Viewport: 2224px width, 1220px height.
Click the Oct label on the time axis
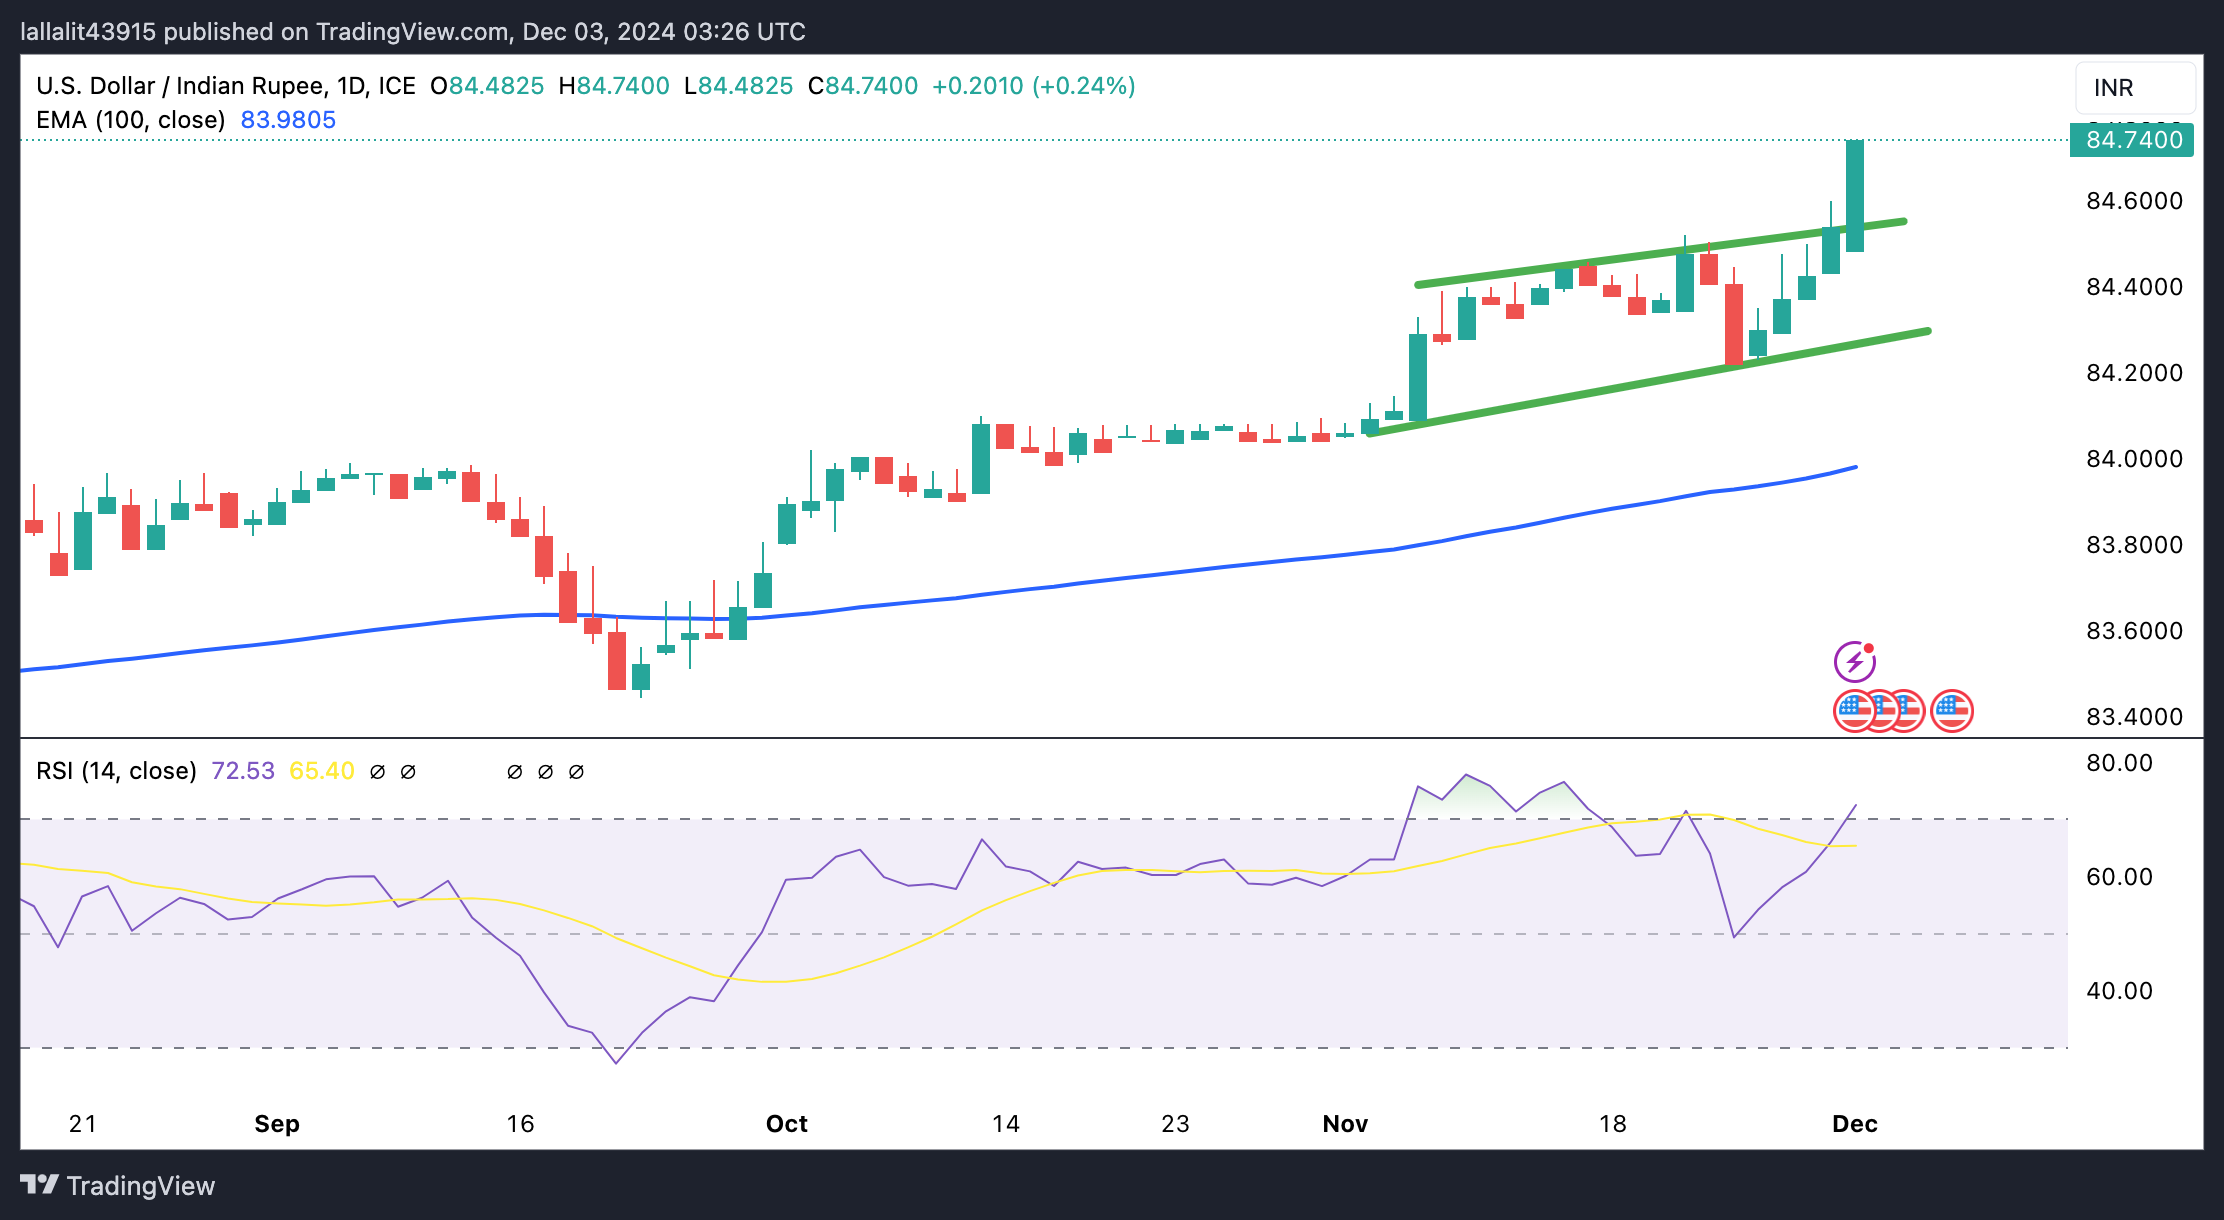(x=786, y=1124)
